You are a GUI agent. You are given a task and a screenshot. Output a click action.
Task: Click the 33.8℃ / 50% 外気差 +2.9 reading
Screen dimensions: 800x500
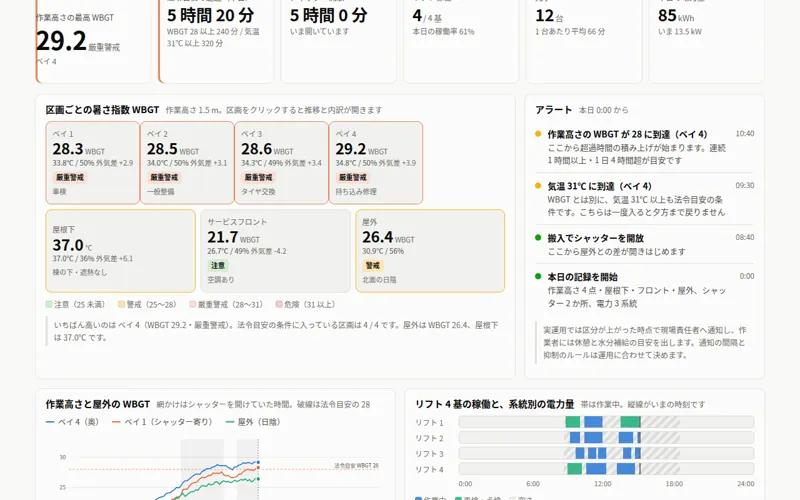coord(93,163)
